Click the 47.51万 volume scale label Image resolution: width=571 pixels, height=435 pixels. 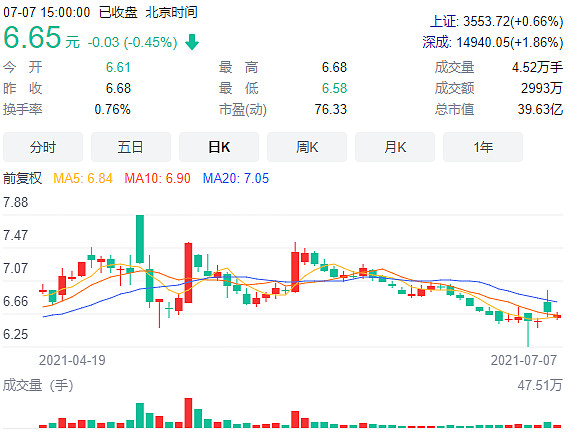pyautogui.click(x=540, y=385)
